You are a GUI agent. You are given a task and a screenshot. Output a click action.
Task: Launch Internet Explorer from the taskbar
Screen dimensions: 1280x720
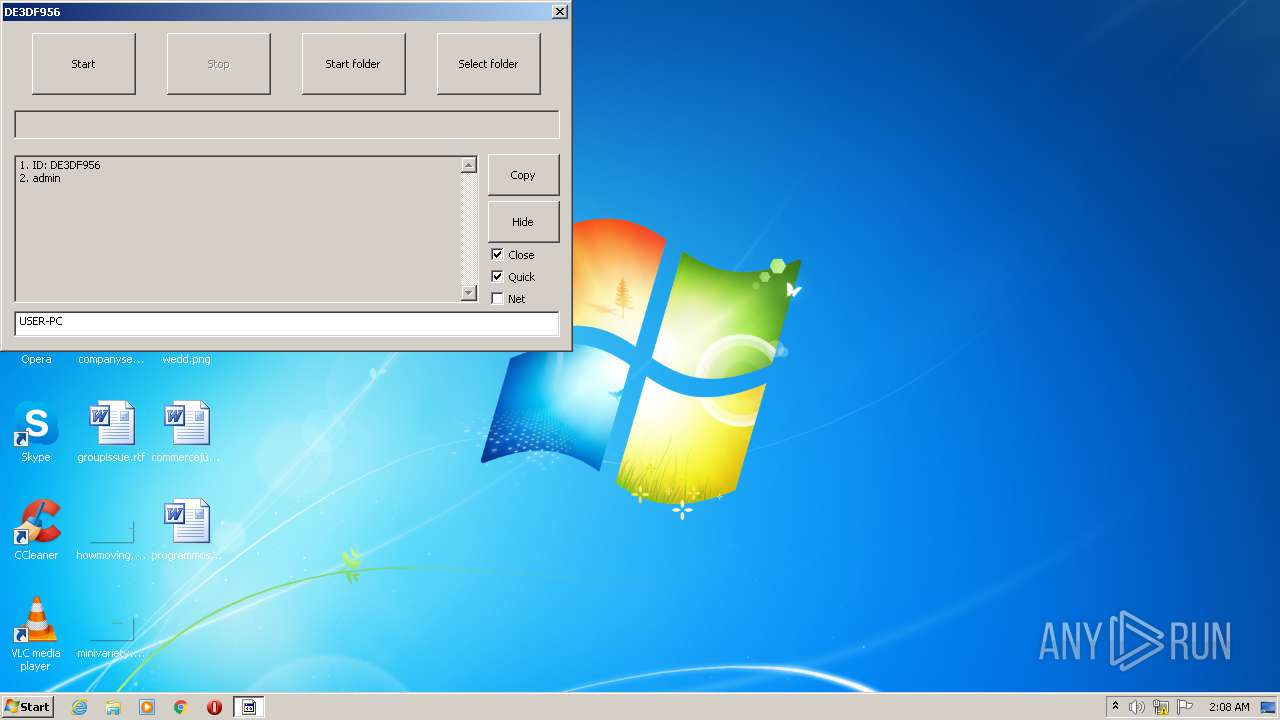79,707
